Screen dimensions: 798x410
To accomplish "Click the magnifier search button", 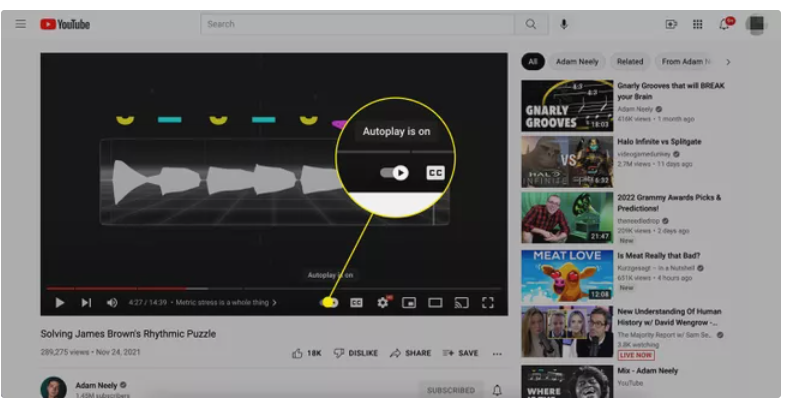I will coord(531,24).
